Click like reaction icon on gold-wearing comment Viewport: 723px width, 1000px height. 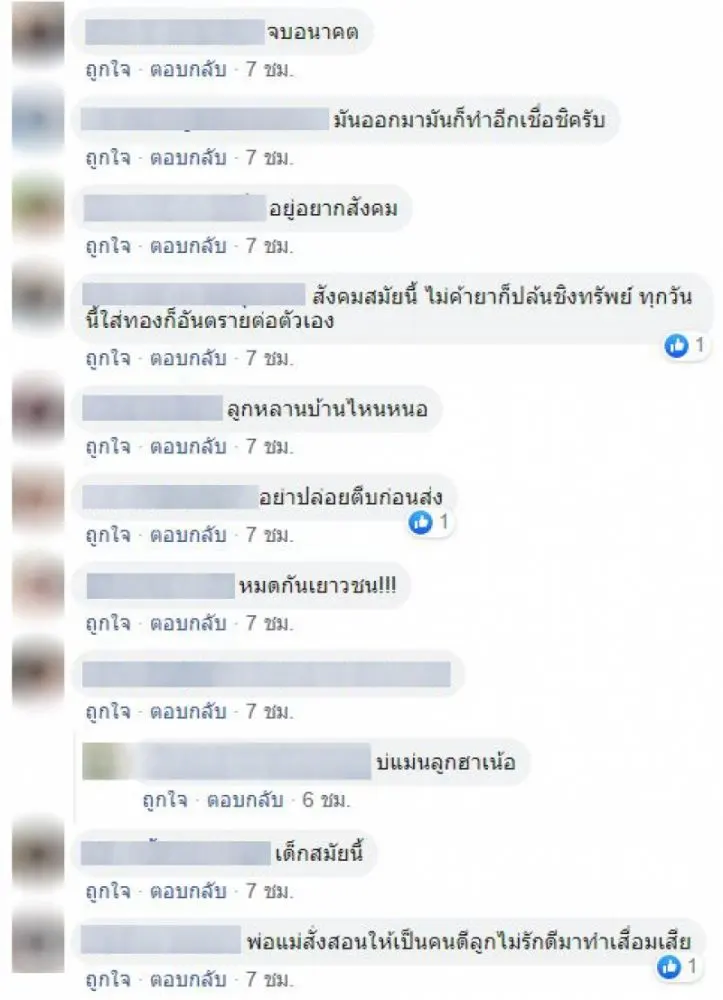(676, 346)
